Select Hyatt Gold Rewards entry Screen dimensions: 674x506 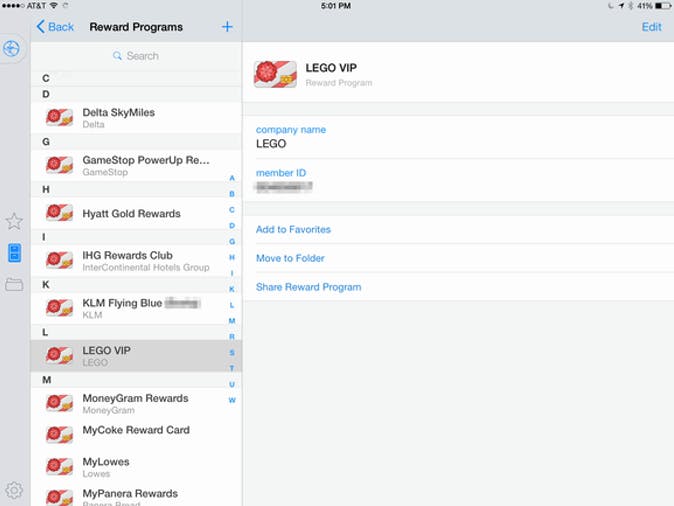click(x=136, y=213)
